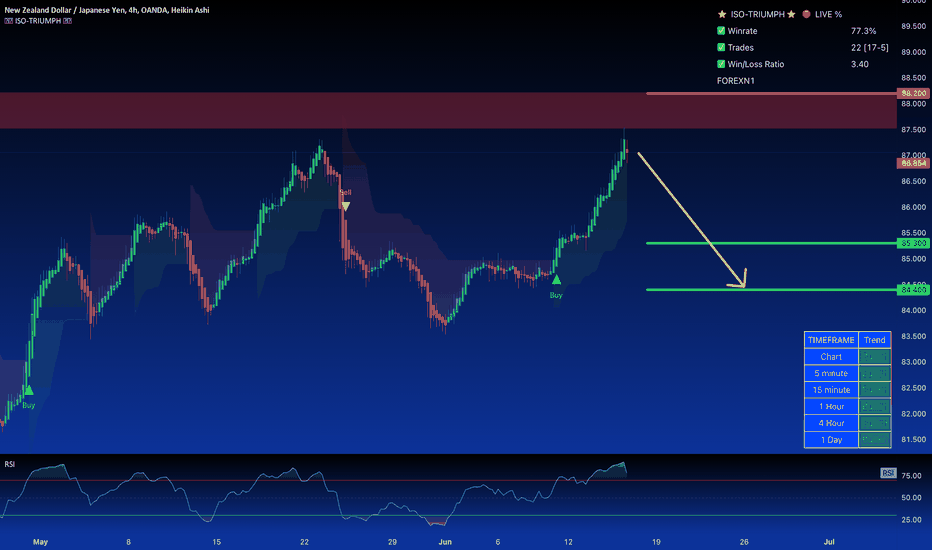Click the 85.300 green target price label

coord(913,243)
